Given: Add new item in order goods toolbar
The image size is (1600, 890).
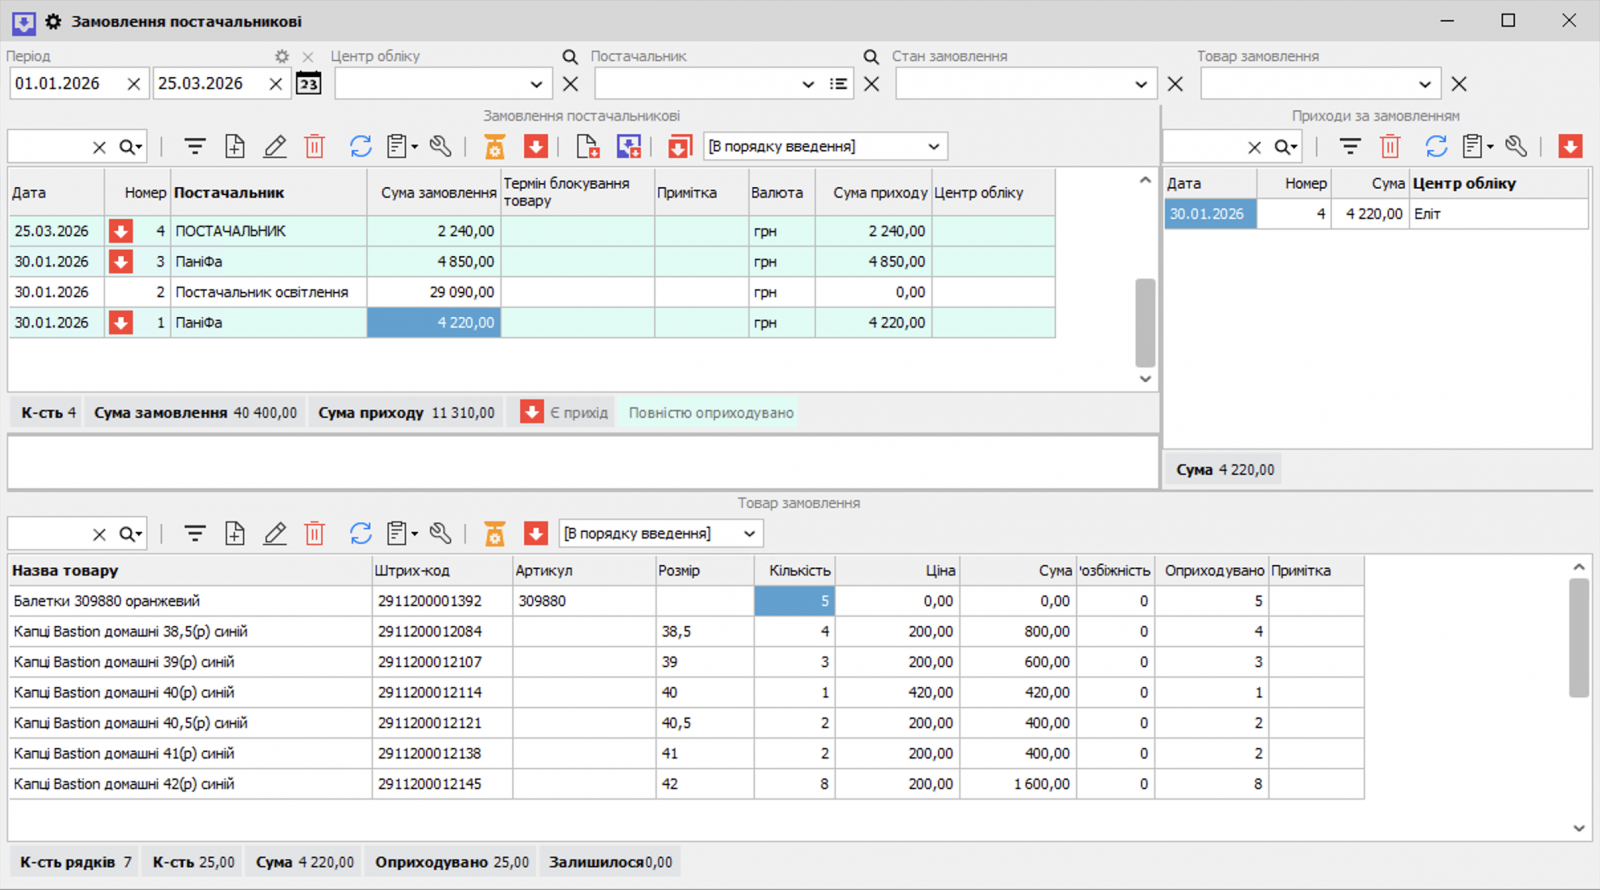Looking at the screenshot, I should (235, 534).
